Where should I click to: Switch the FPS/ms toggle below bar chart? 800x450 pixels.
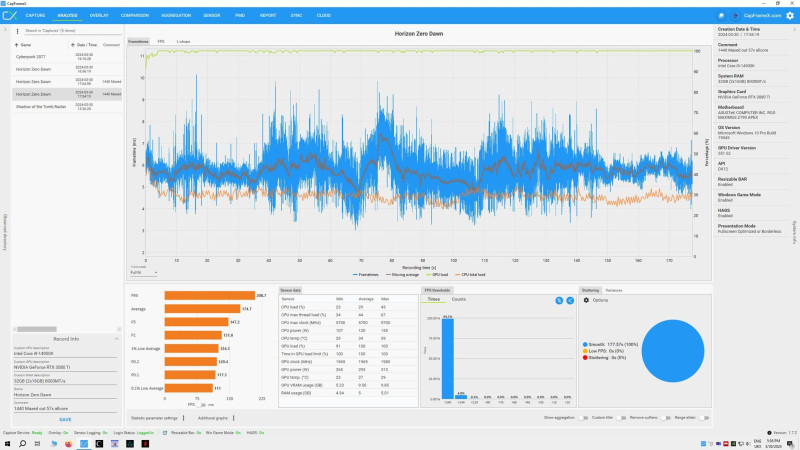click(201, 405)
